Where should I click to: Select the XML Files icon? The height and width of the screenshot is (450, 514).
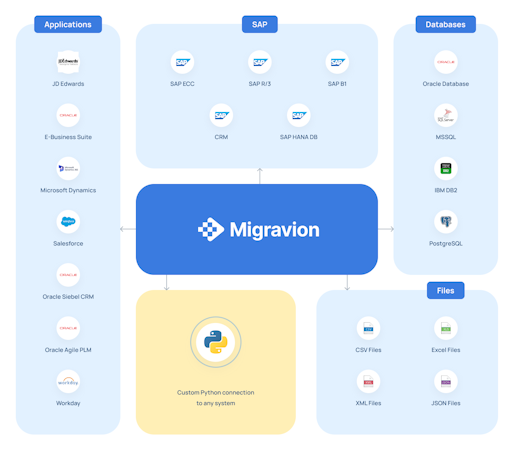[368, 381]
